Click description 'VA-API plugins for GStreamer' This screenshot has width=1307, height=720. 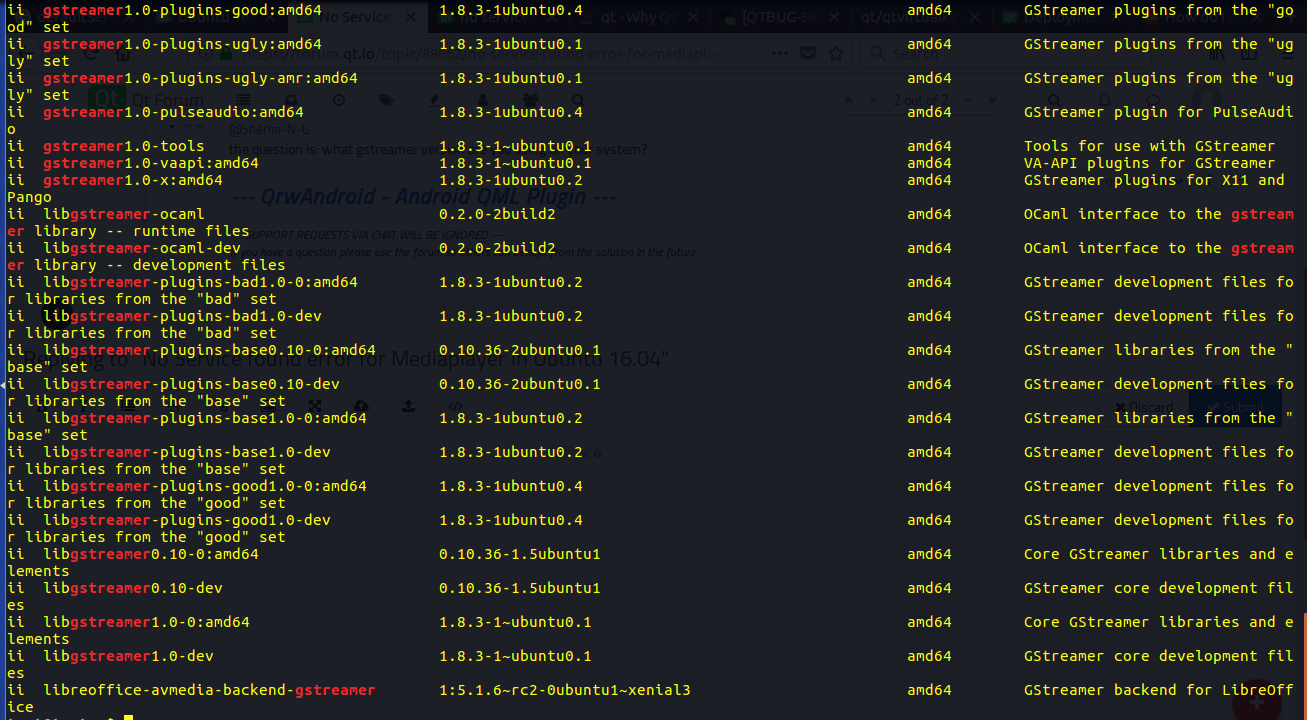coord(1150,163)
